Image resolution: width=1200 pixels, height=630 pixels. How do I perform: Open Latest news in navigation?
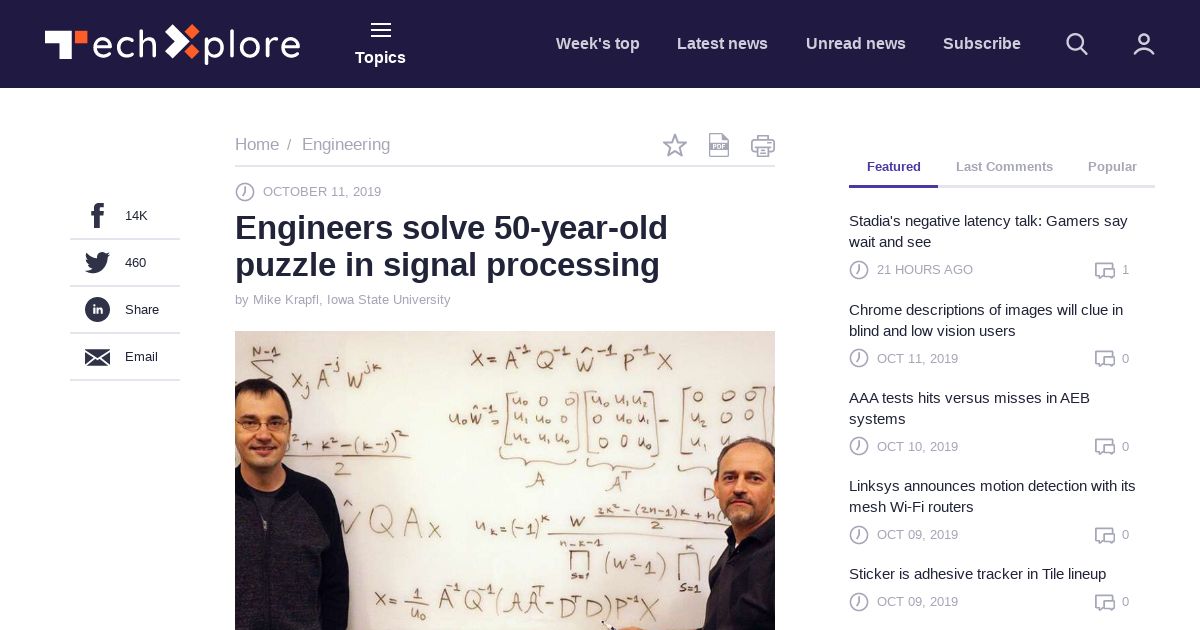(722, 44)
